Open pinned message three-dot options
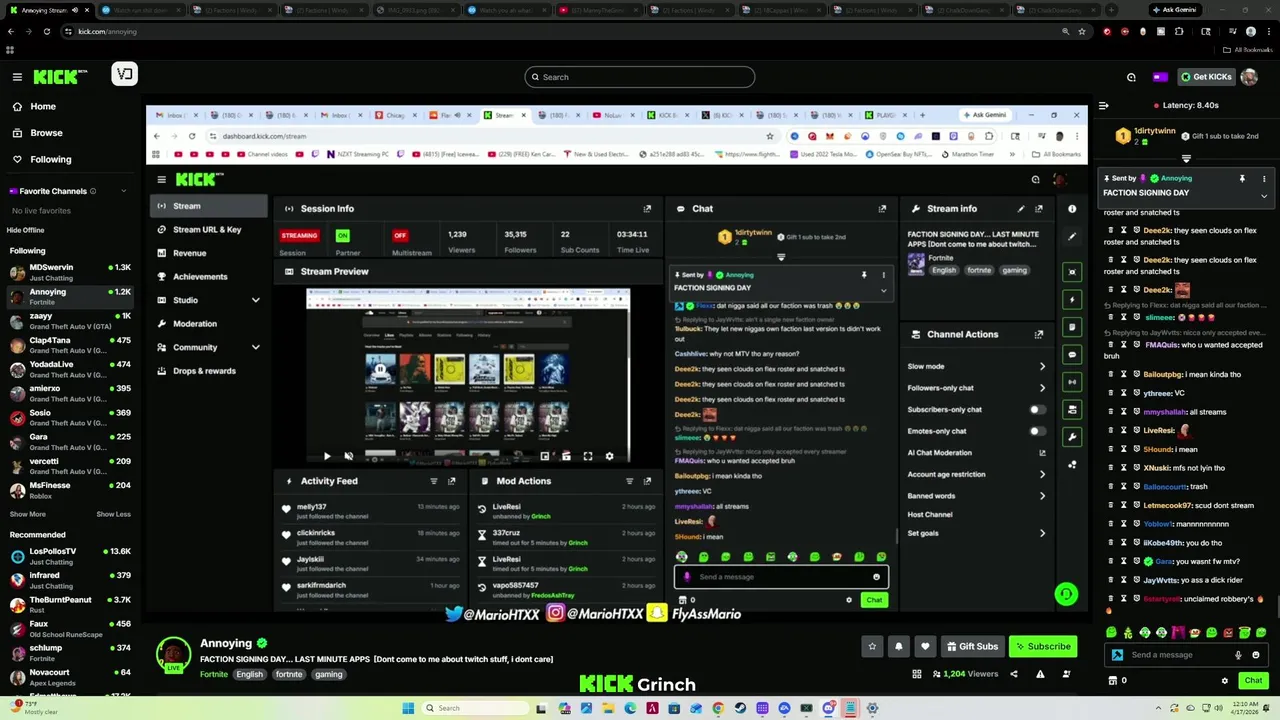Viewport: 1280px width, 720px height. [x=1264, y=179]
